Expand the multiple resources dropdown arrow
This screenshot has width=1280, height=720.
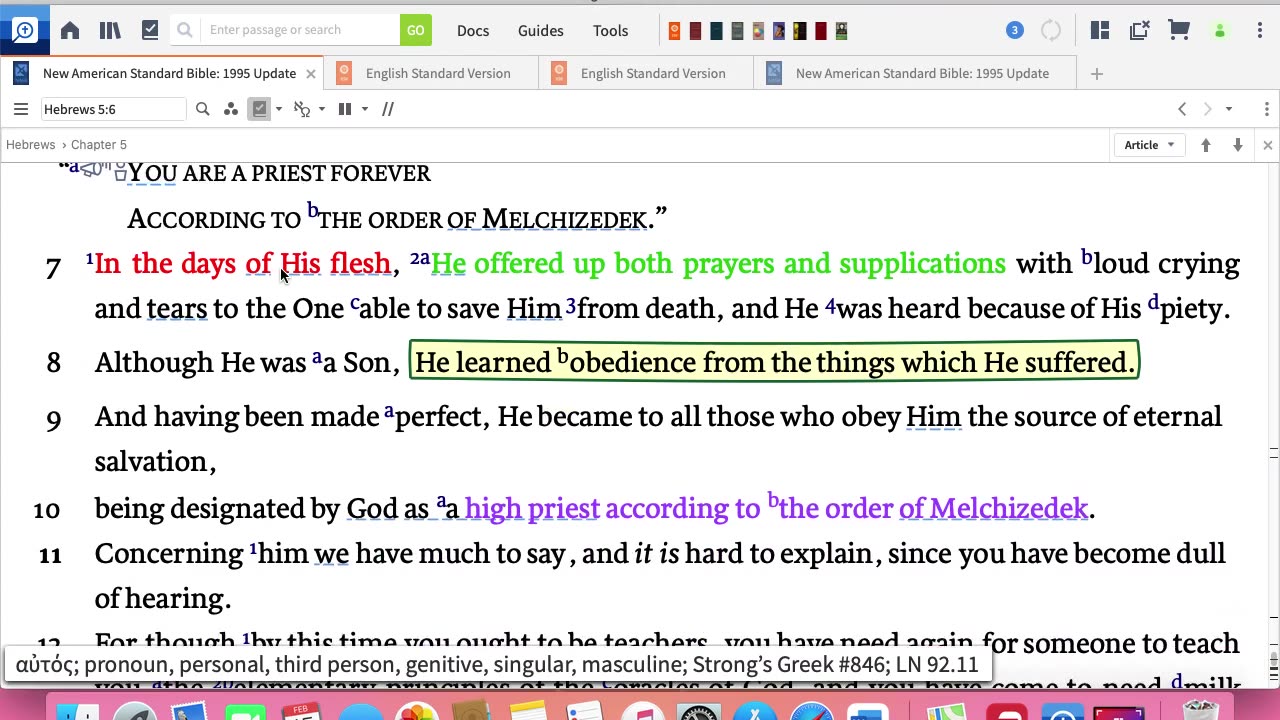tap(365, 109)
